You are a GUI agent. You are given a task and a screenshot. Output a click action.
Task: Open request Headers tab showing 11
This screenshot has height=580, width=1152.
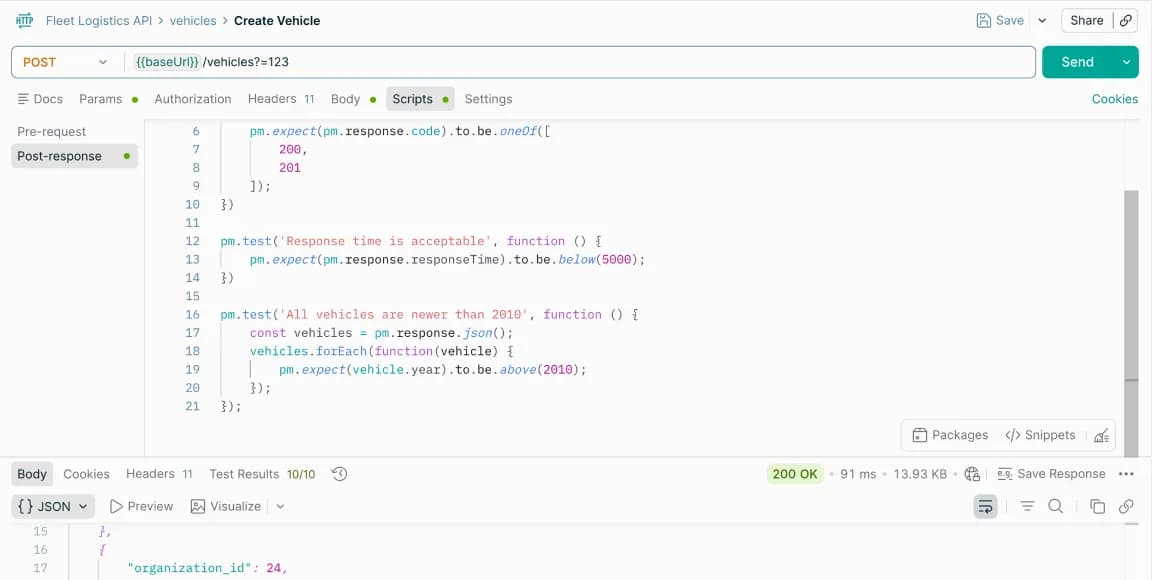click(281, 99)
